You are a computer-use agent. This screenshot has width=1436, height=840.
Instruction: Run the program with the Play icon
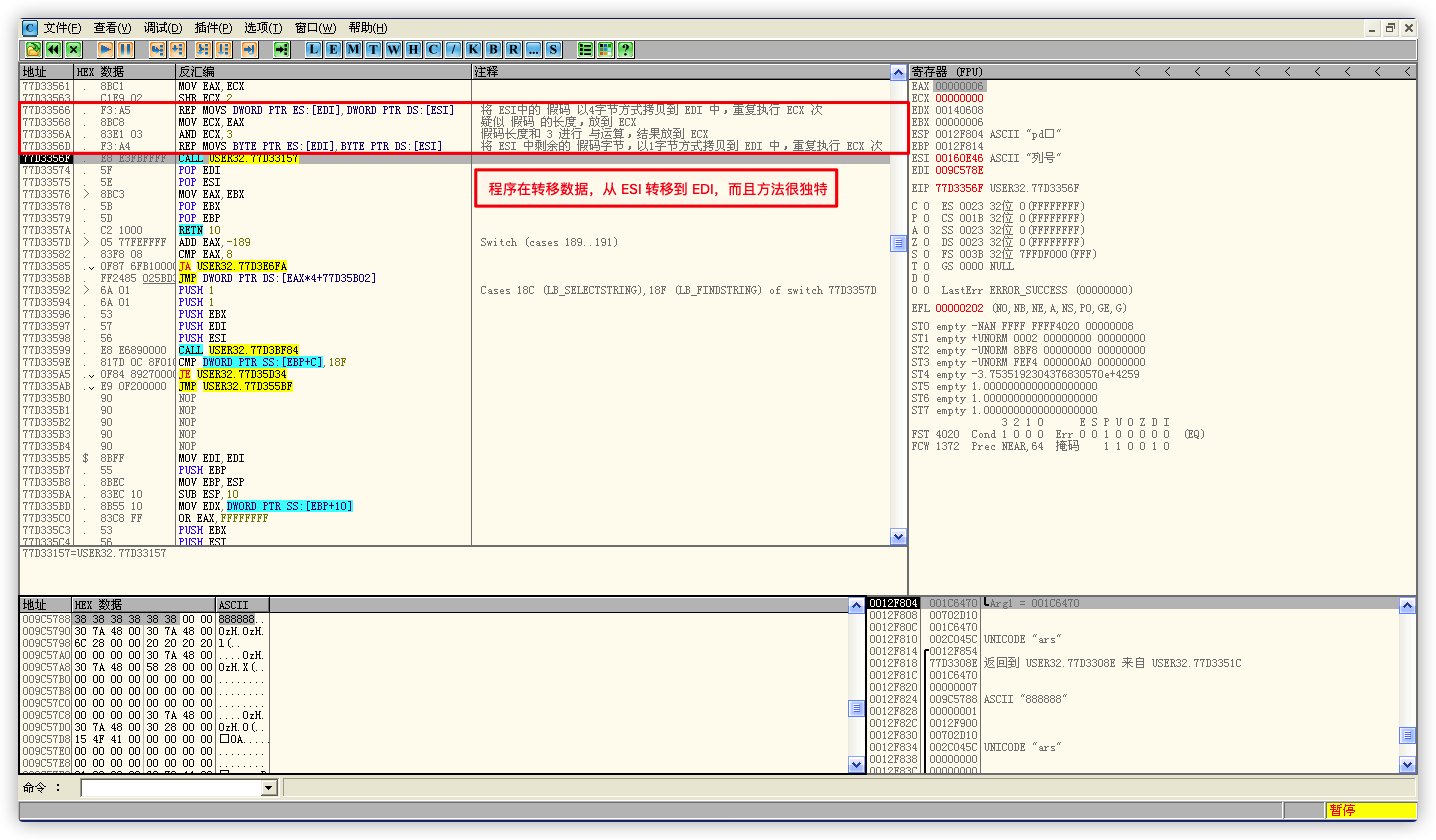pyautogui.click(x=105, y=49)
